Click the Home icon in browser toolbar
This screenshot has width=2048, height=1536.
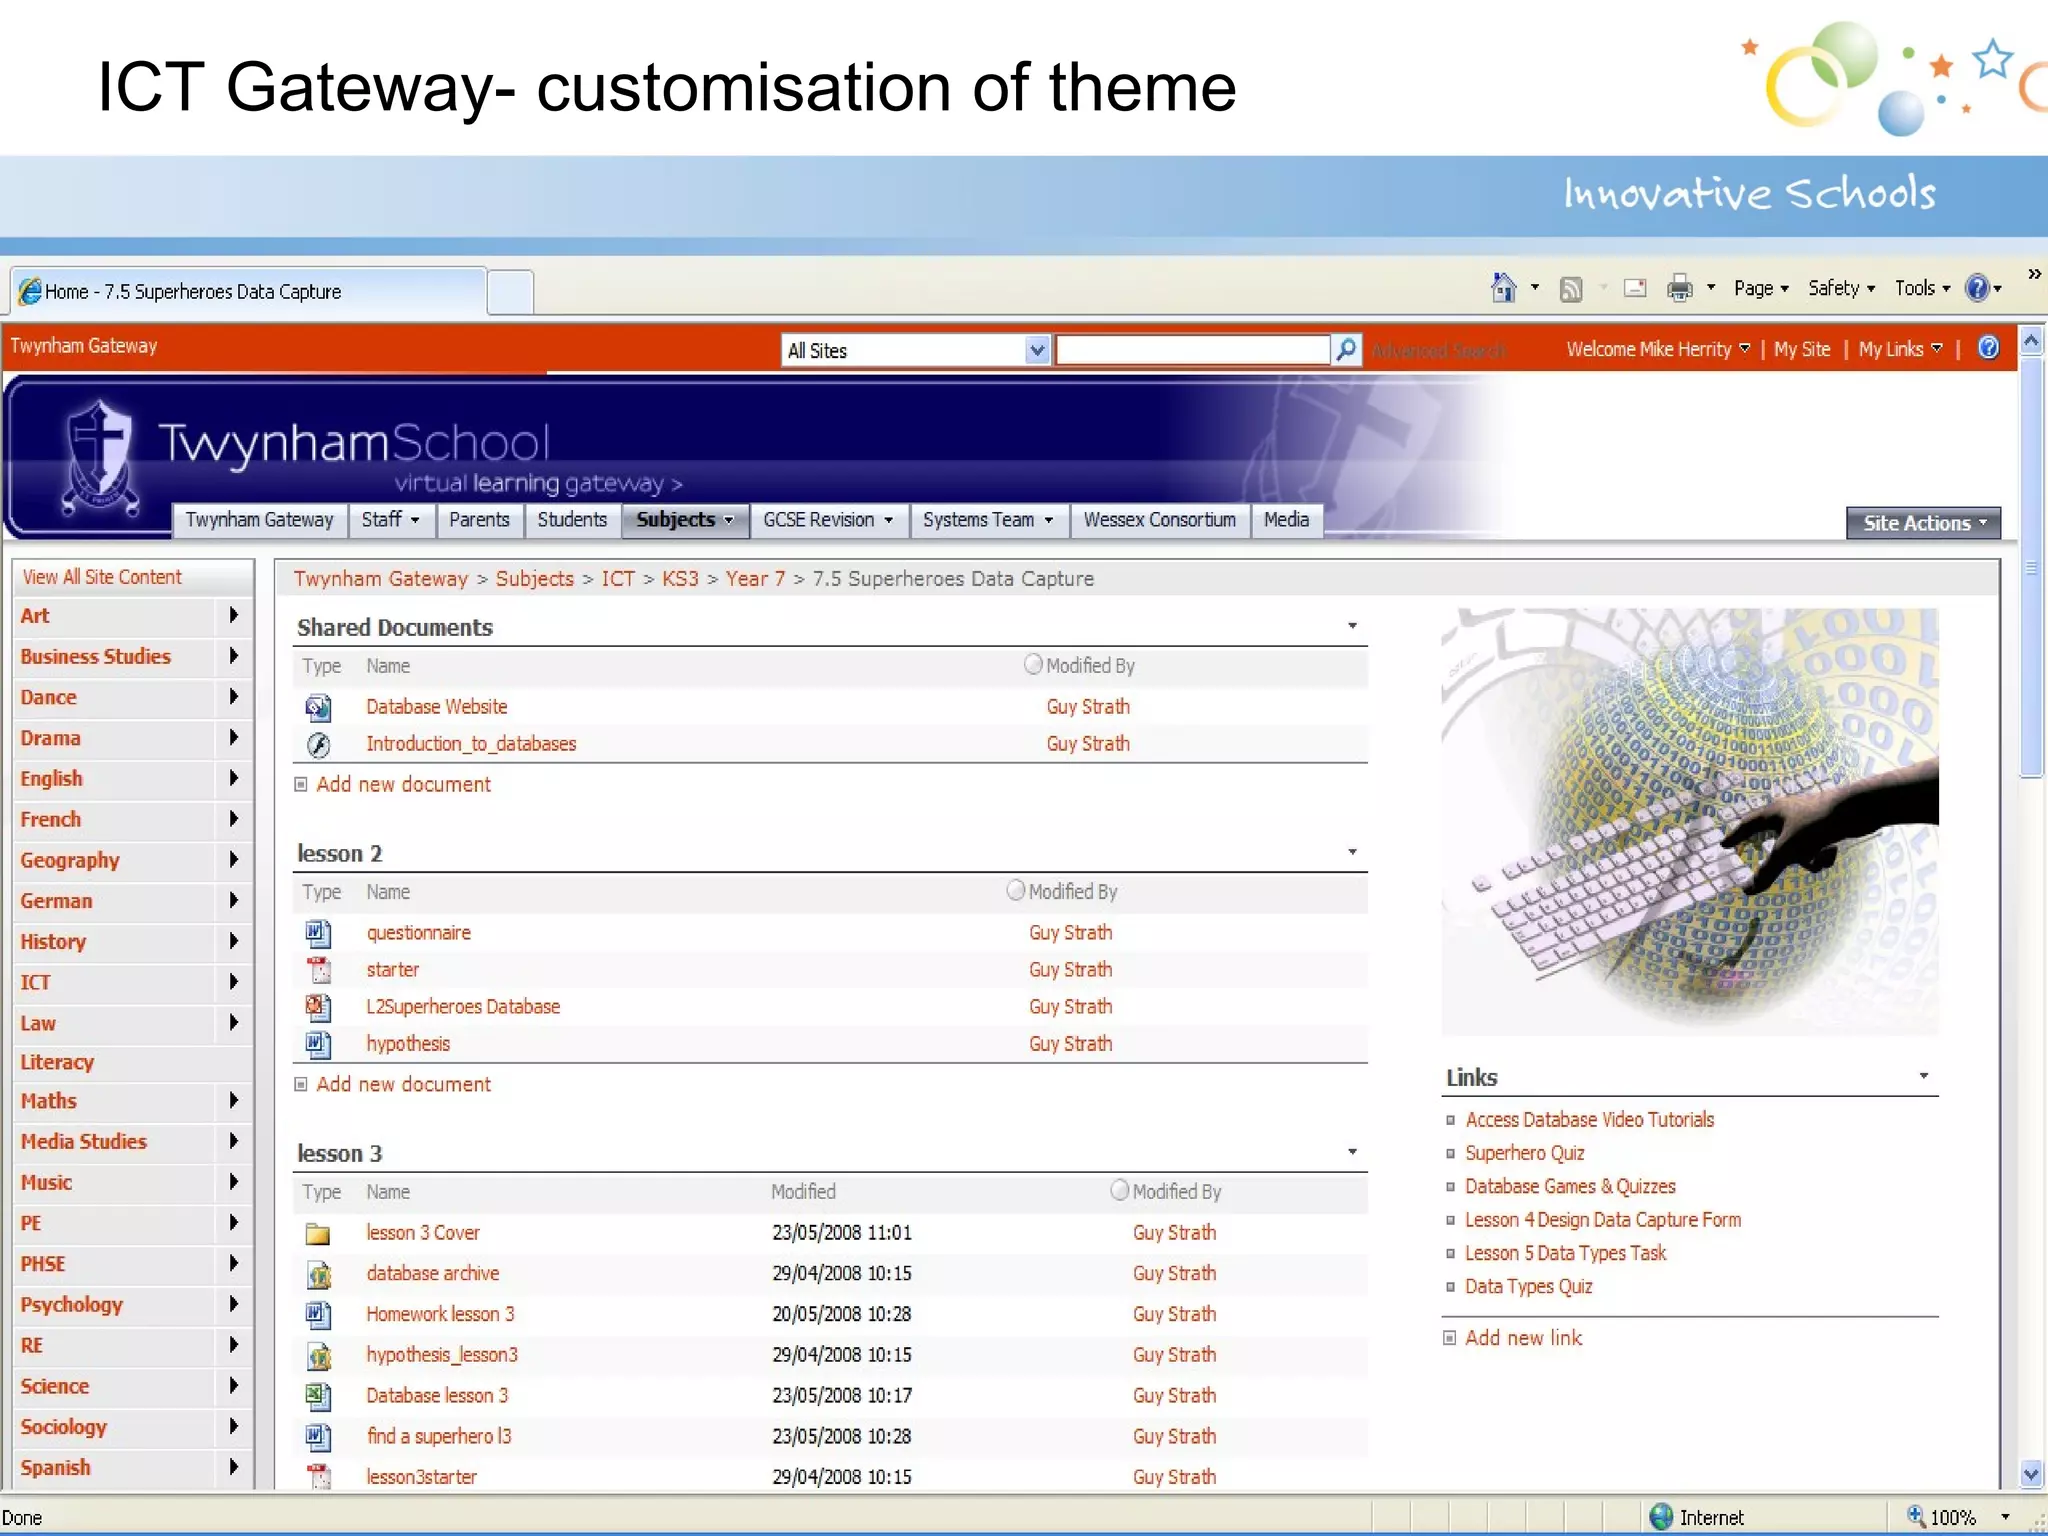point(1503,288)
